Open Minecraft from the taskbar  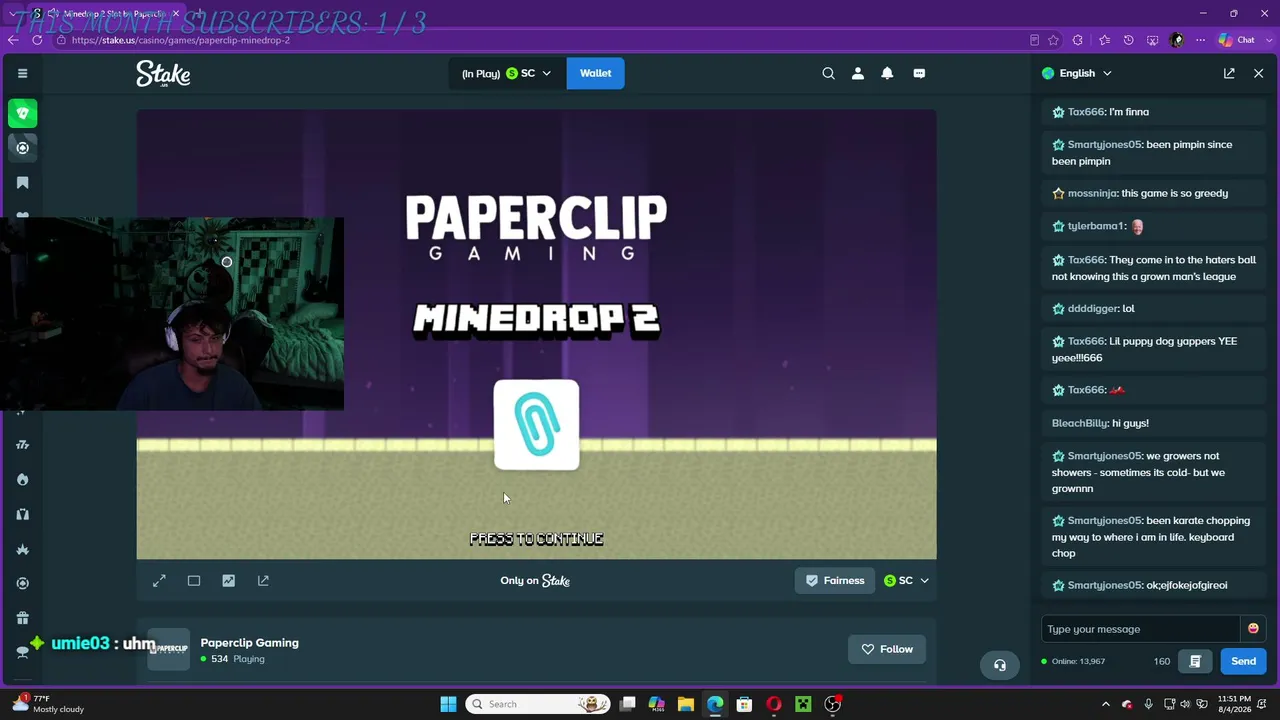point(803,704)
